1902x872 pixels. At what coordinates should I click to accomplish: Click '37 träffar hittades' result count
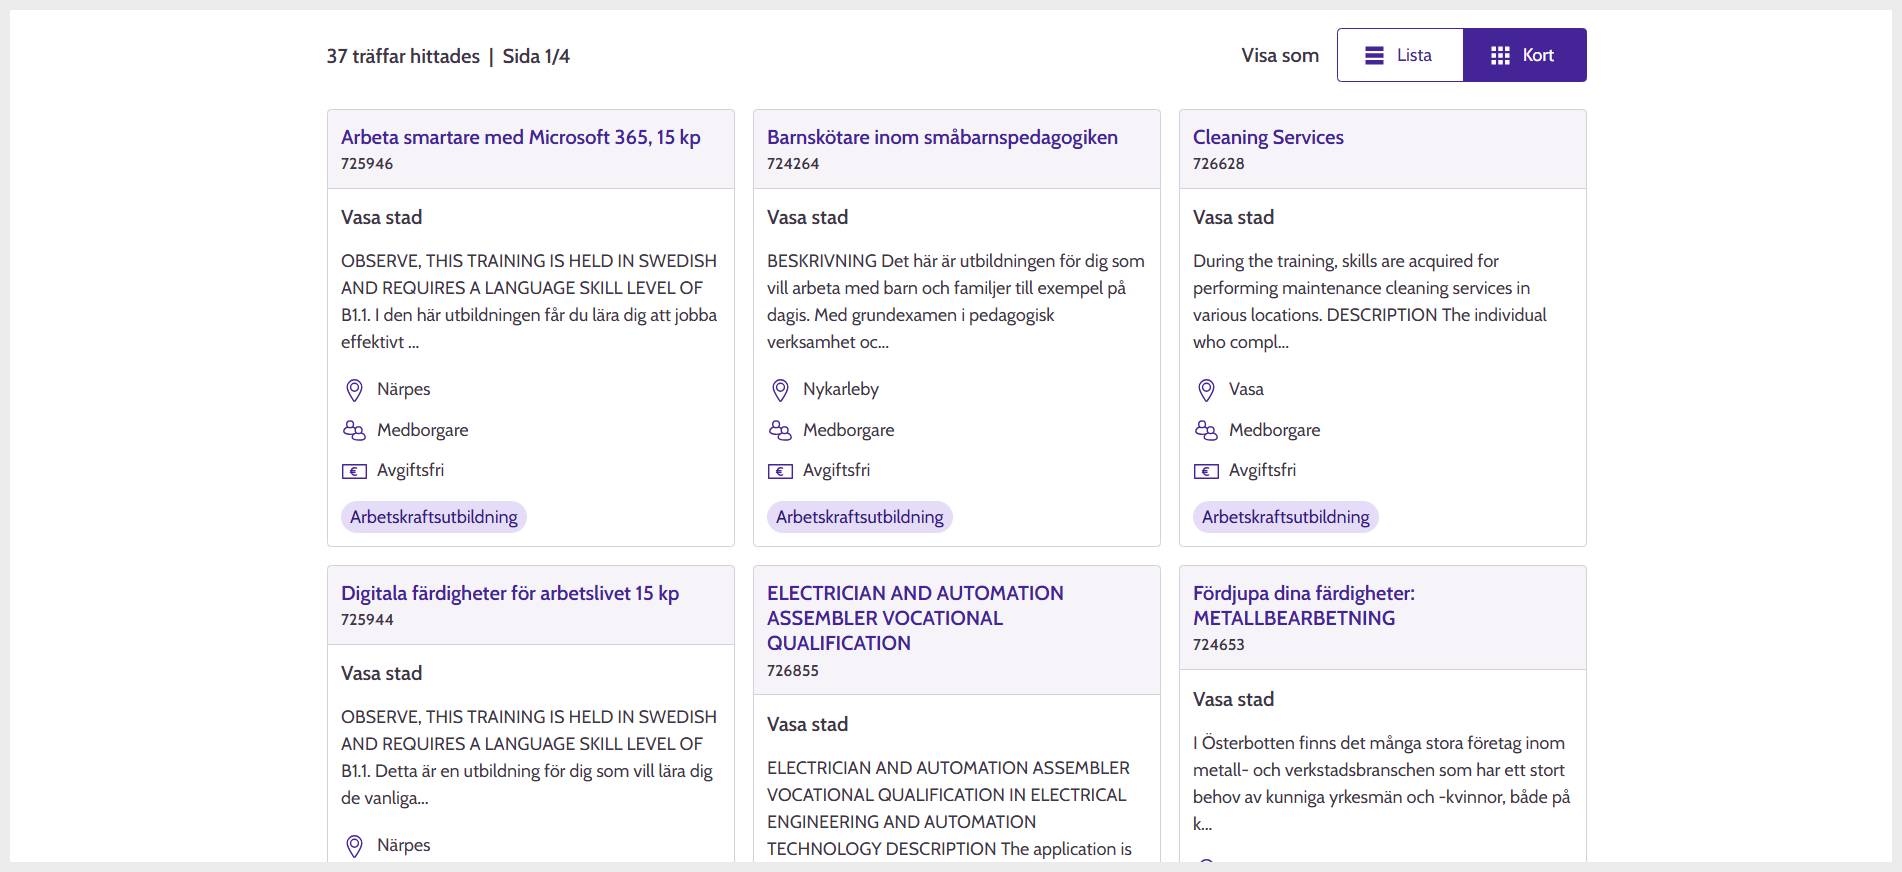tap(403, 56)
